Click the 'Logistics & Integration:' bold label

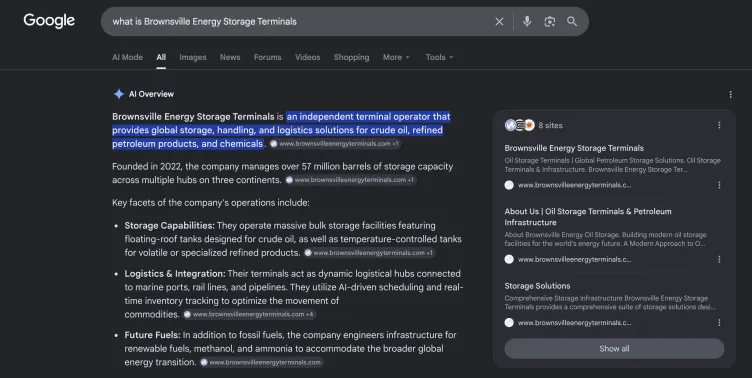(175, 274)
